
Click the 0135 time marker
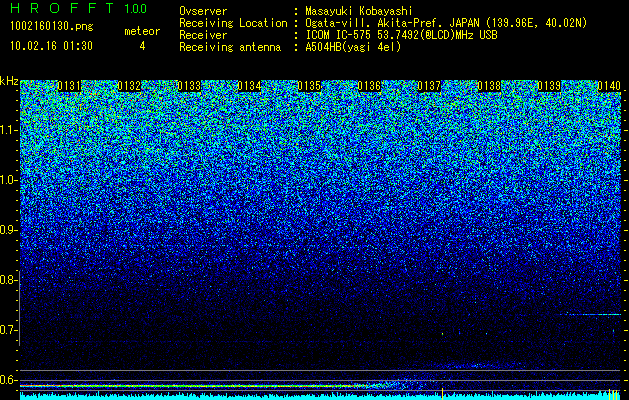click(x=309, y=86)
